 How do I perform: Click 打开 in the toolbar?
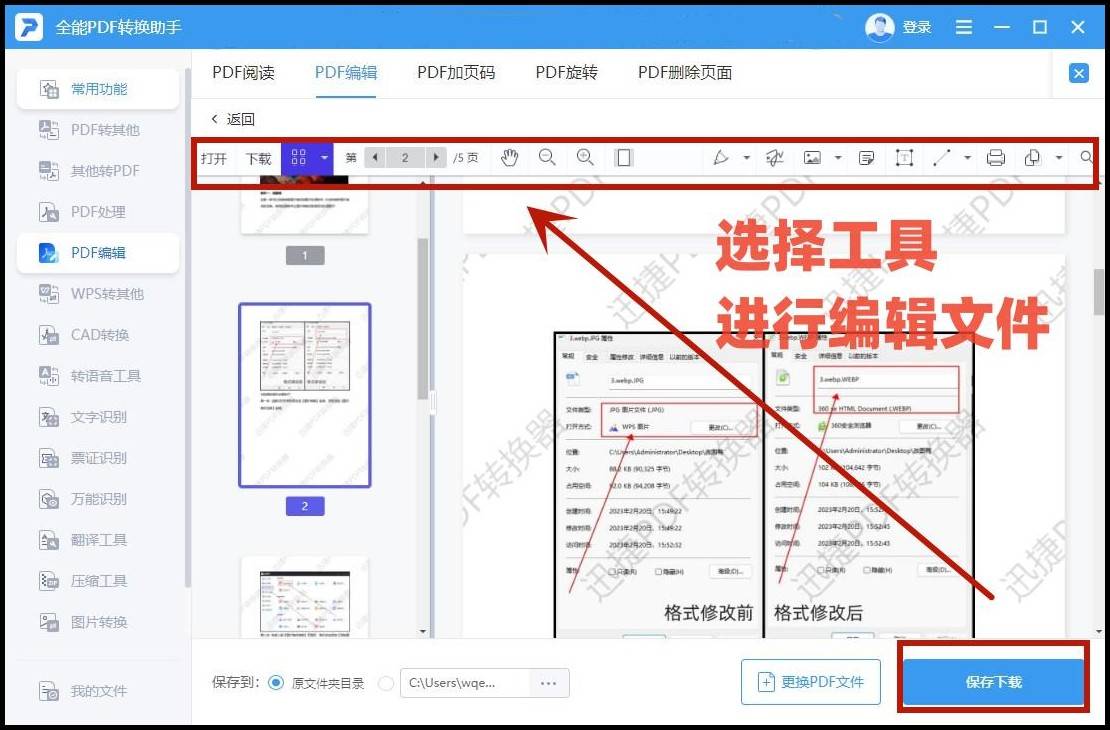[x=214, y=158]
